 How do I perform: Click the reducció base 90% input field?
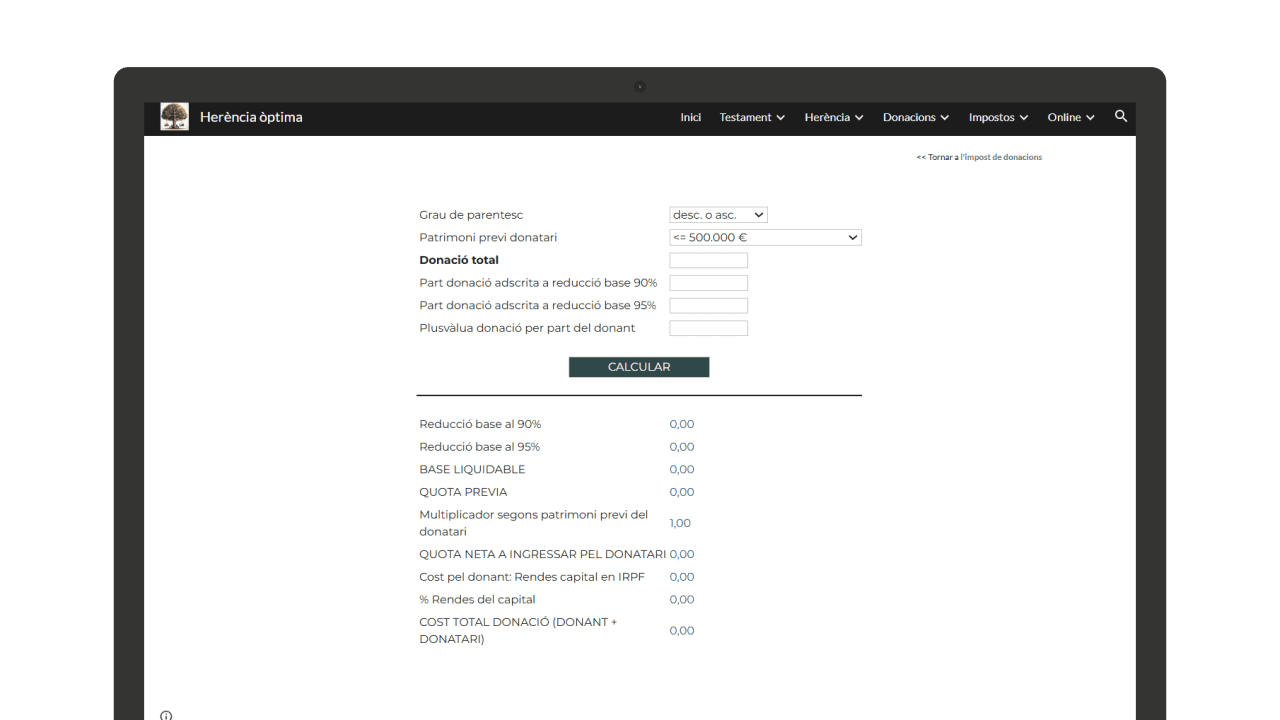click(708, 283)
